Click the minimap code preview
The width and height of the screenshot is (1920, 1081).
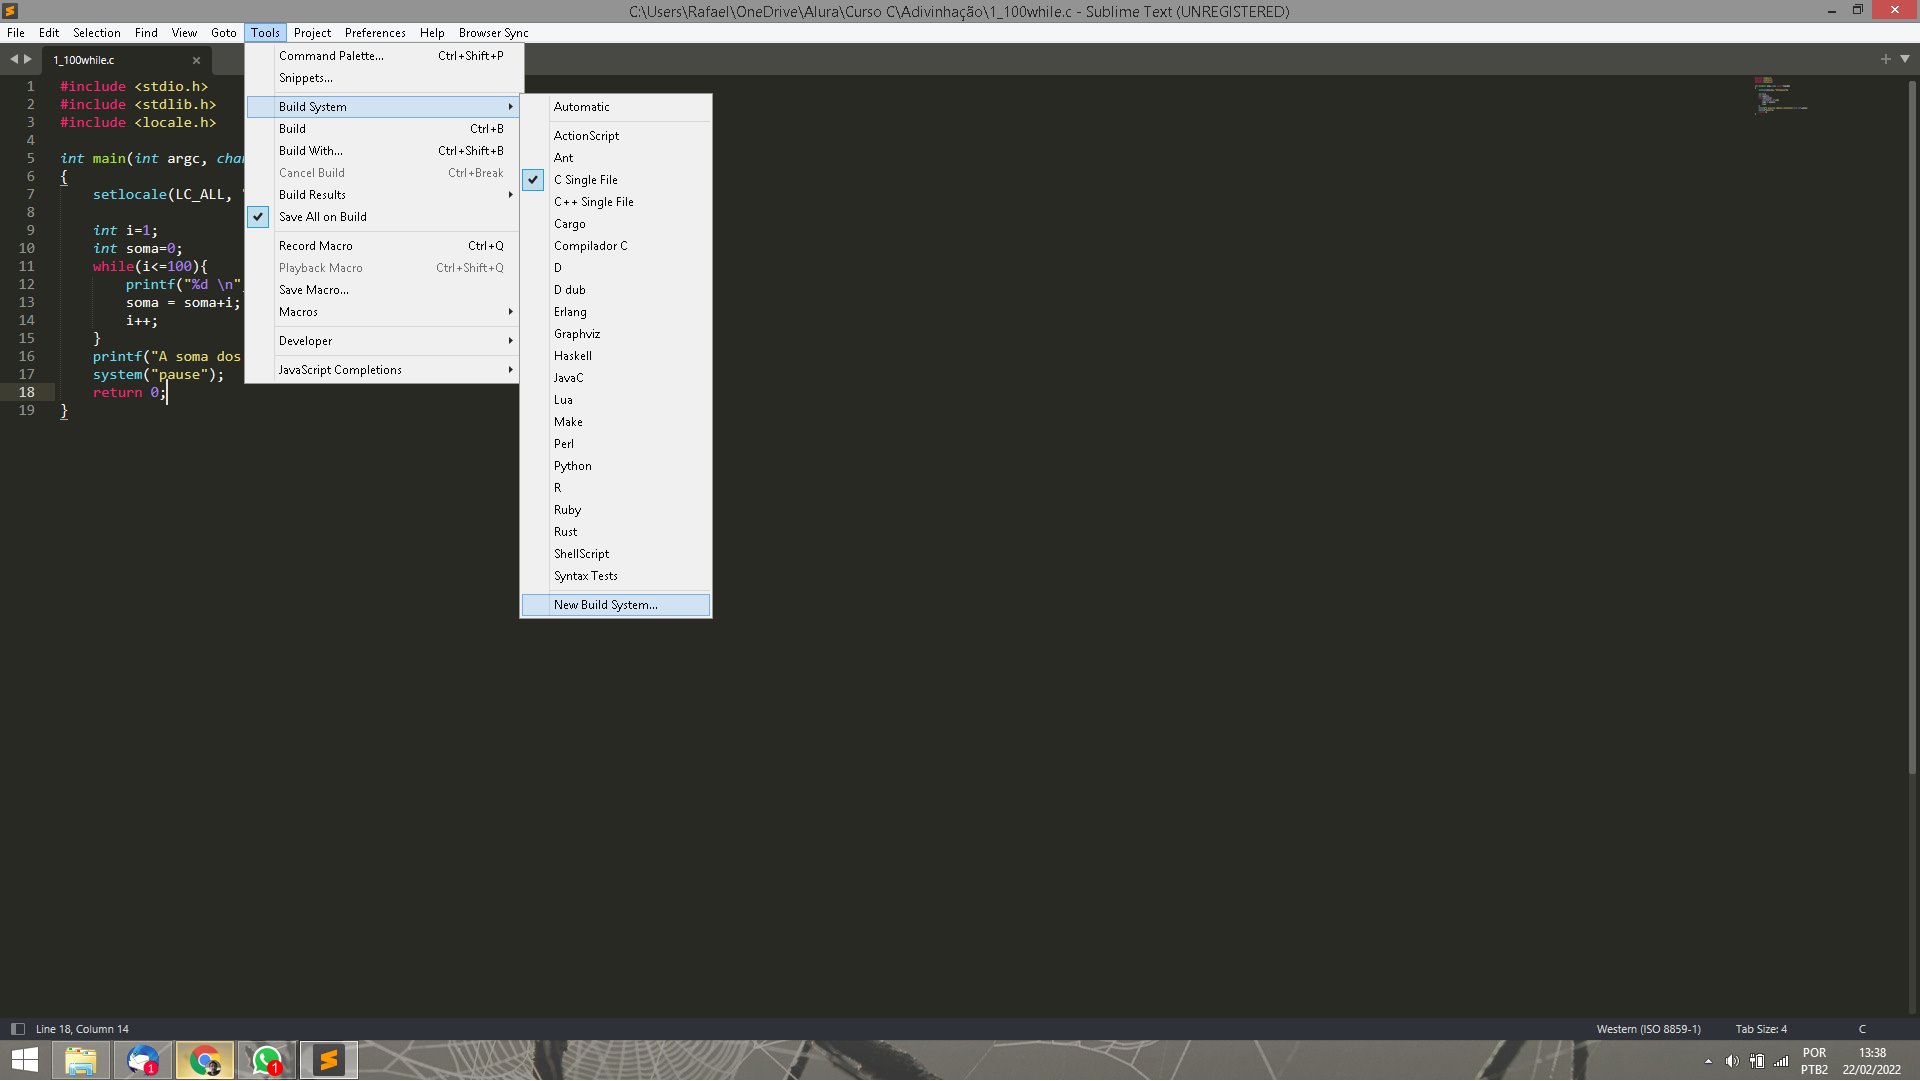click(1780, 95)
